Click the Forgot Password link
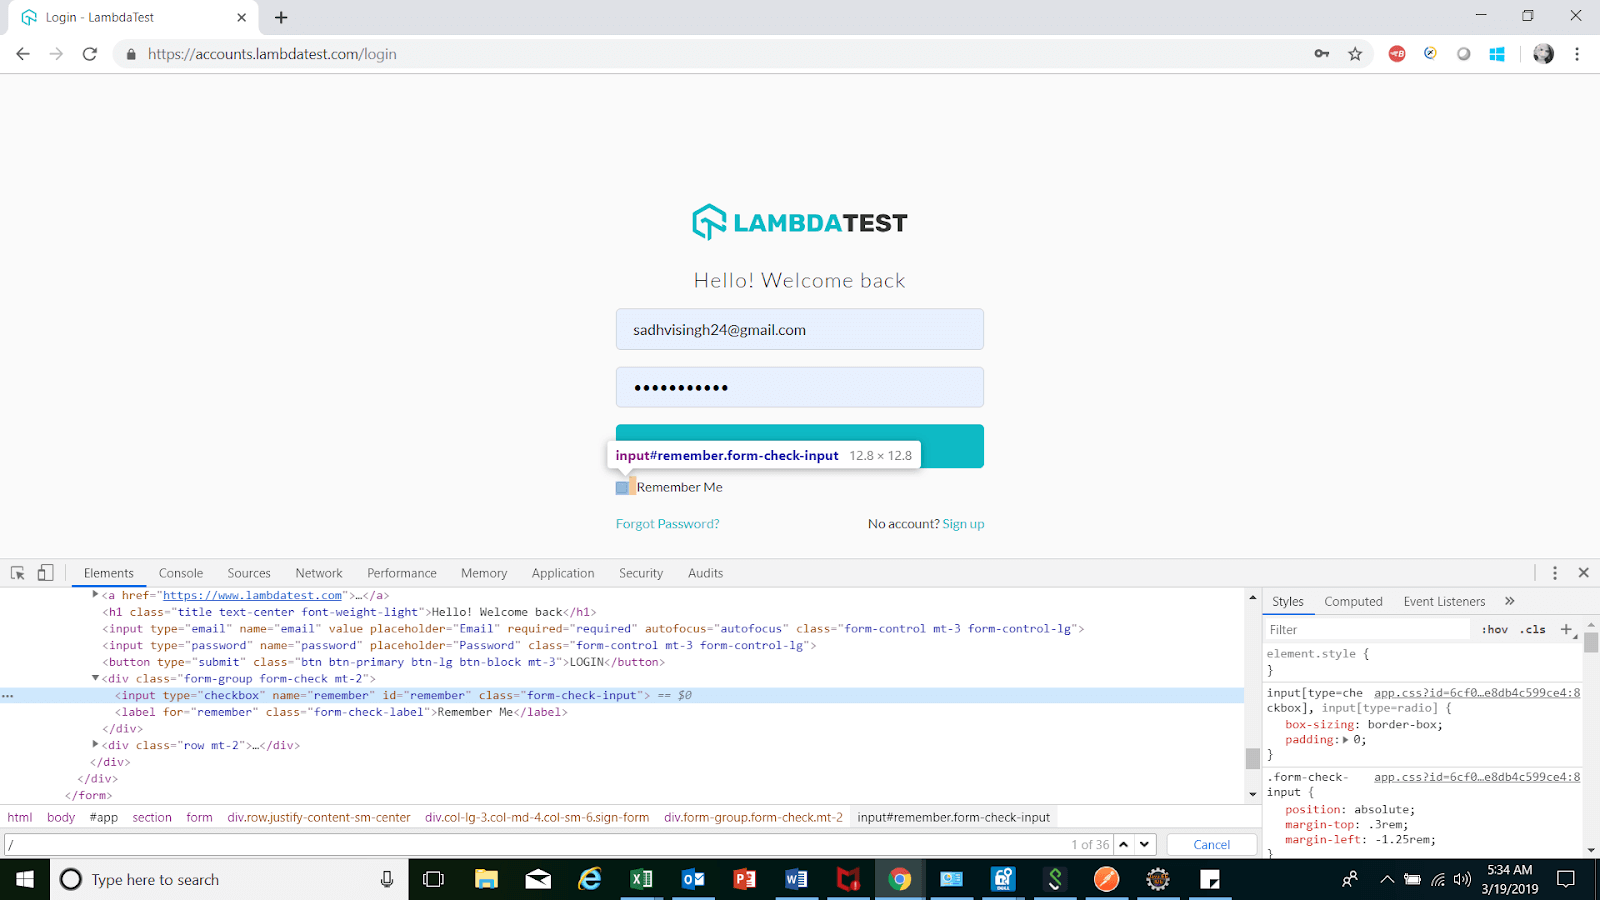1600x900 pixels. 667,523
